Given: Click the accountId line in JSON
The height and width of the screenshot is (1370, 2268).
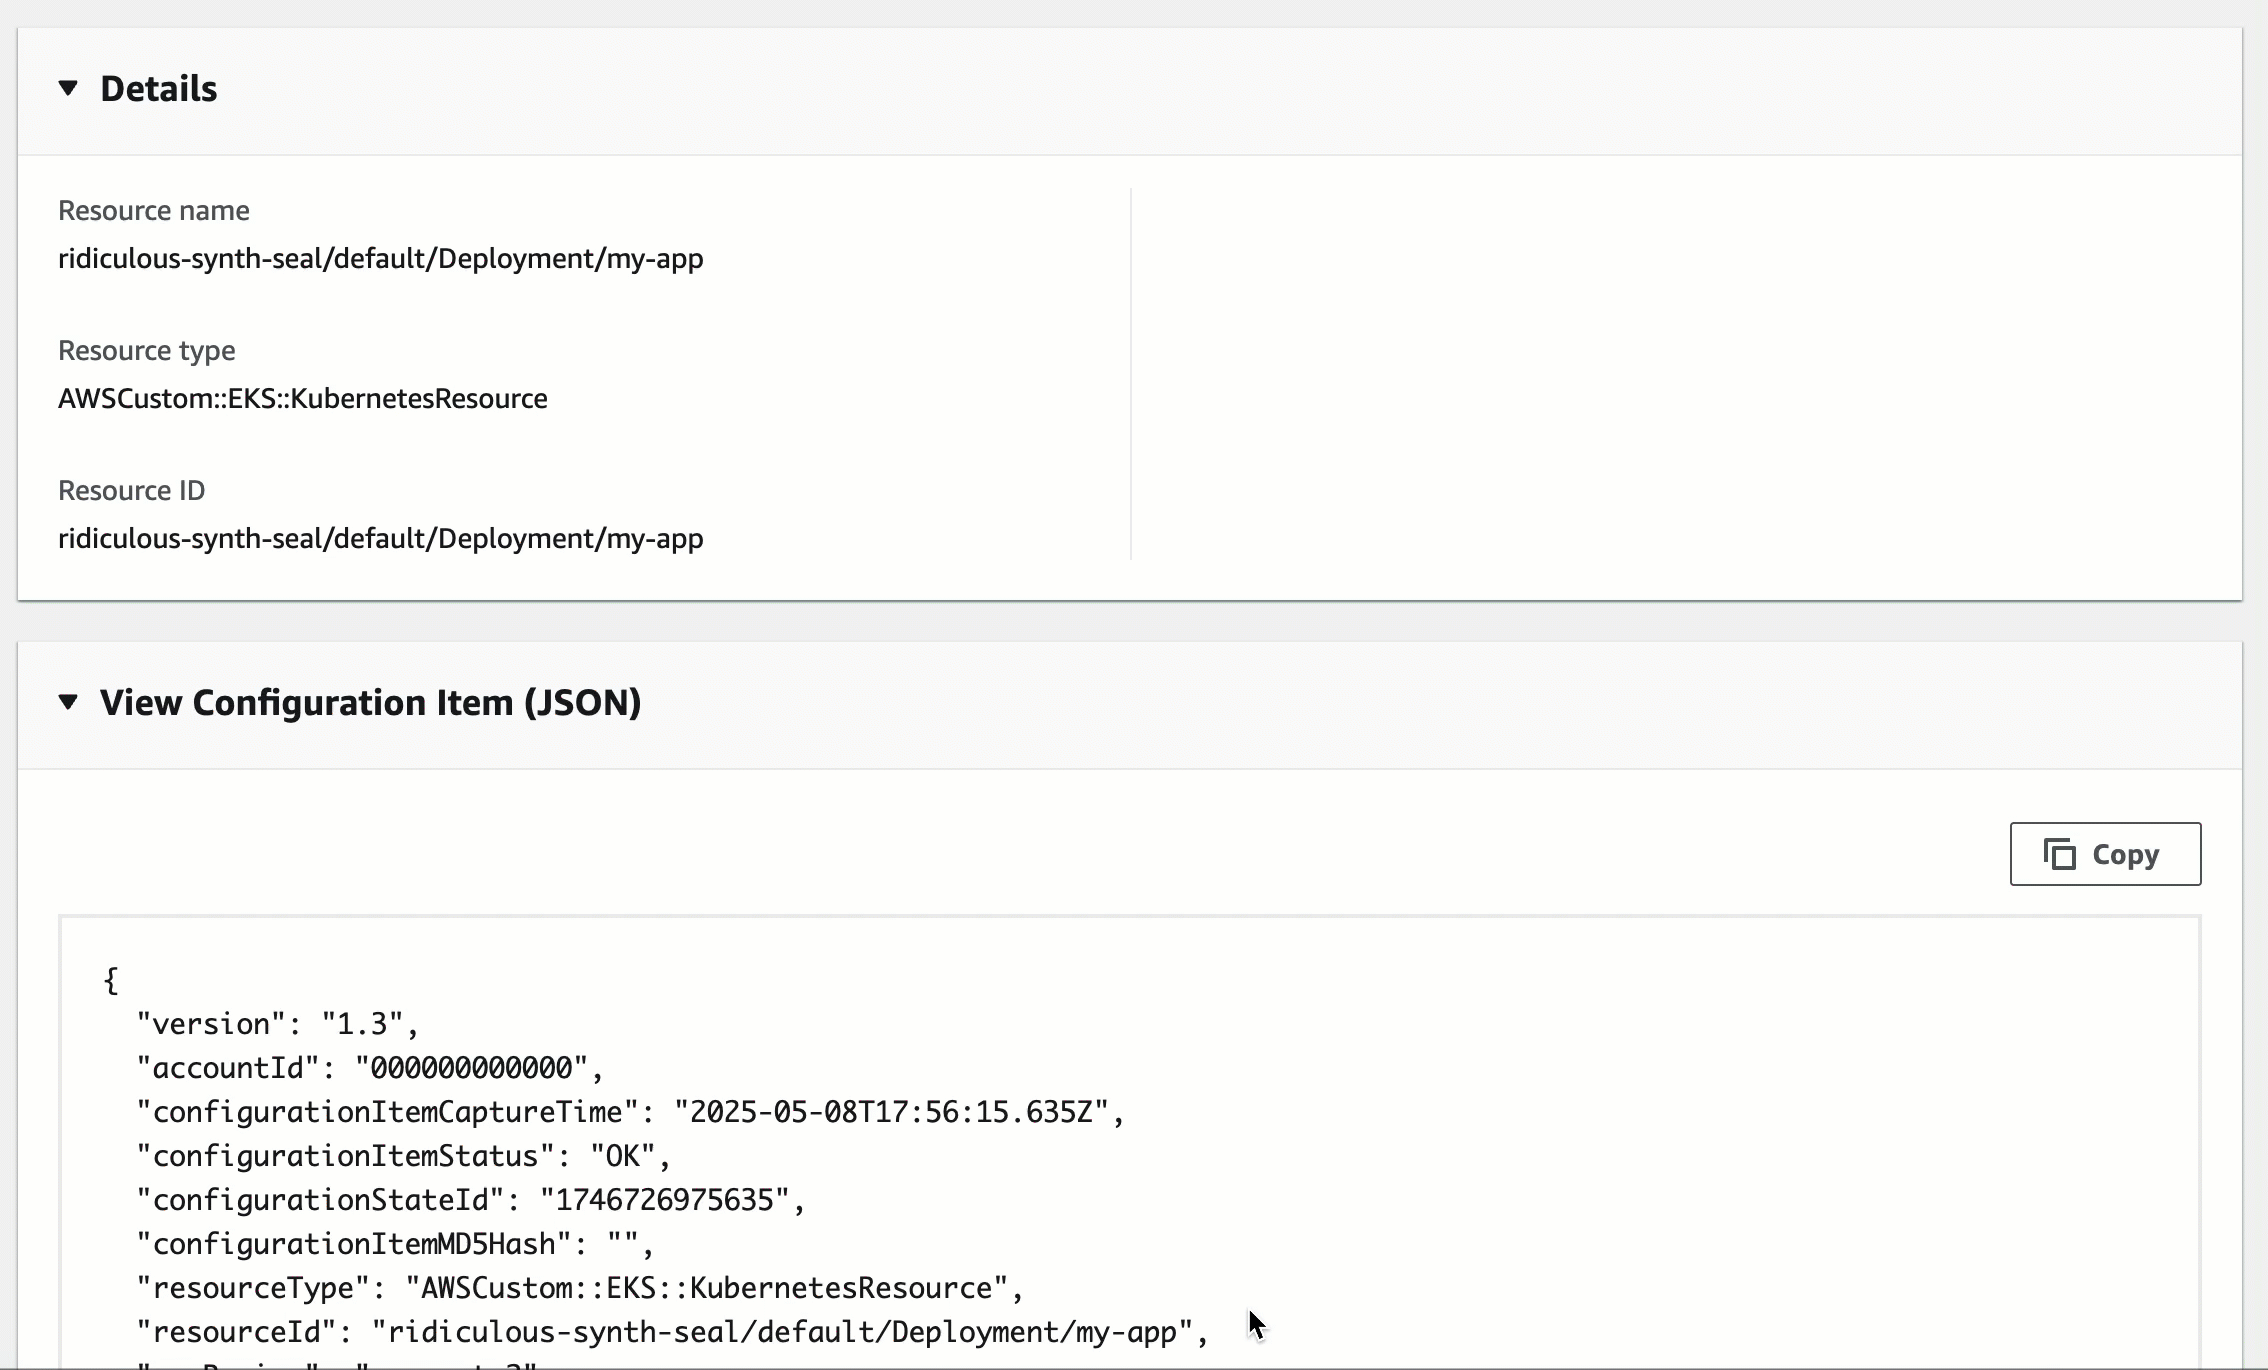Looking at the screenshot, I should coord(370,1068).
